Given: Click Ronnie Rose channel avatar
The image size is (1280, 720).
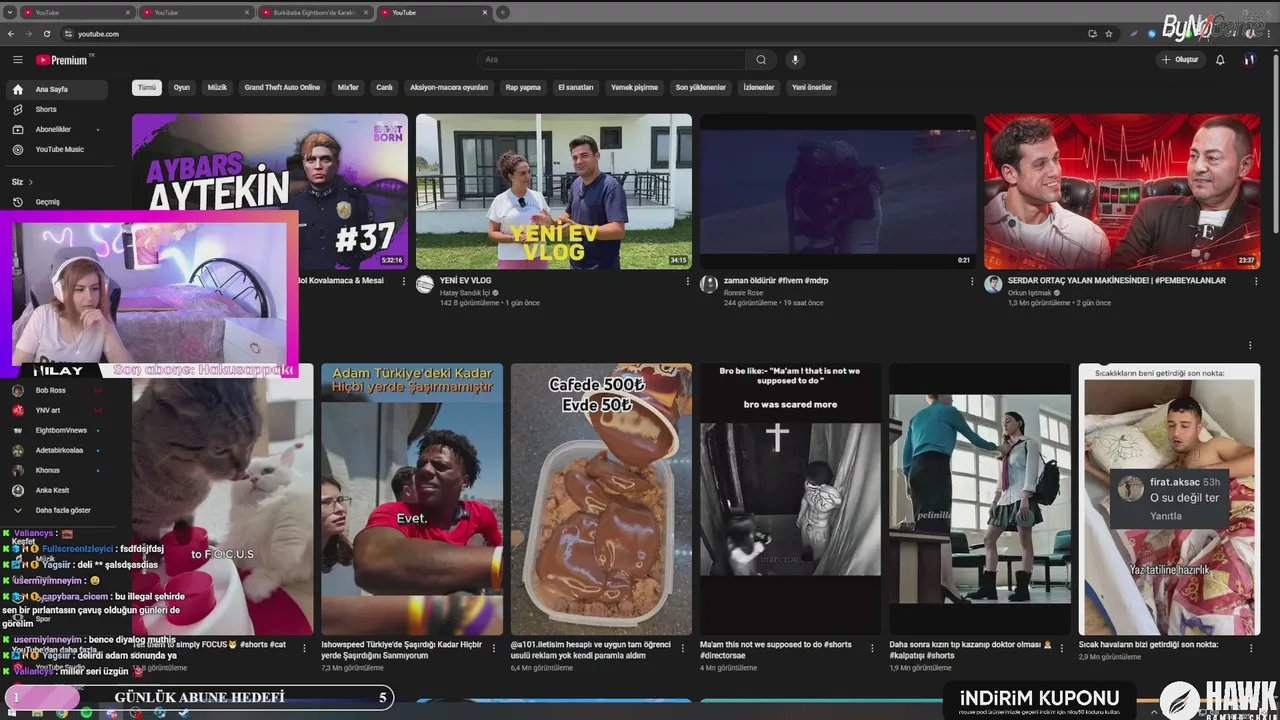Looking at the screenshot, I should point(709,284).
